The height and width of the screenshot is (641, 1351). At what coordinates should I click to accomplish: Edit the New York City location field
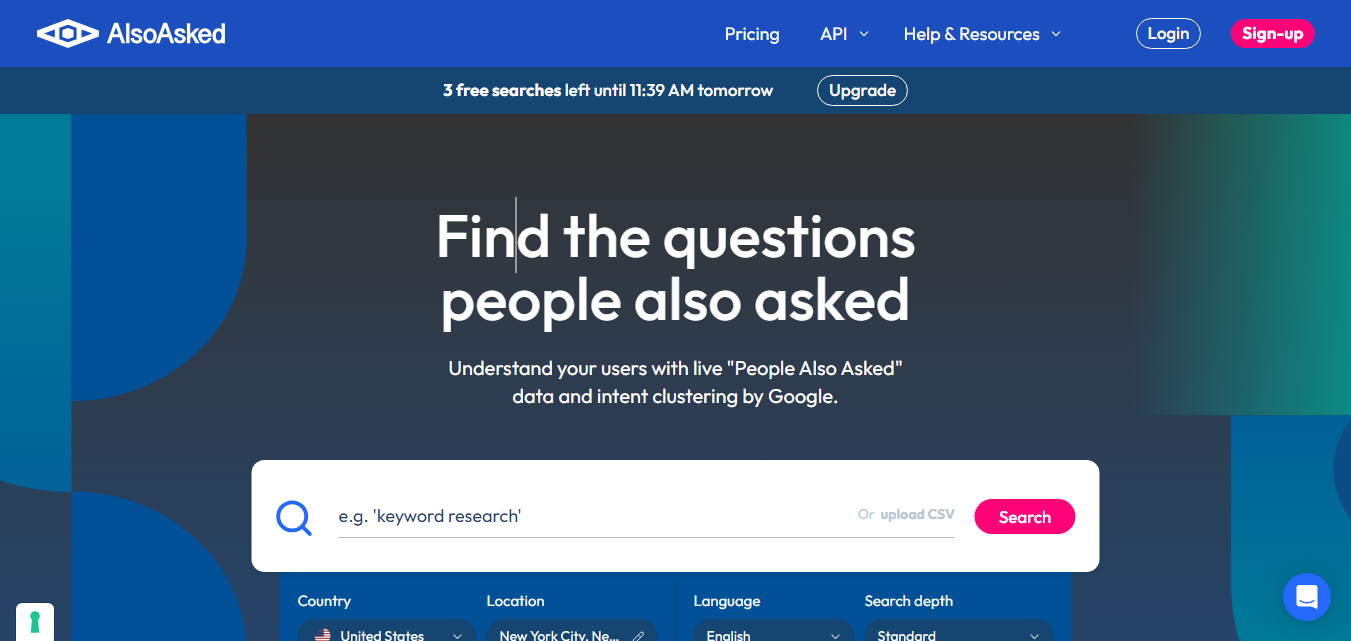[x=572, y=631]
